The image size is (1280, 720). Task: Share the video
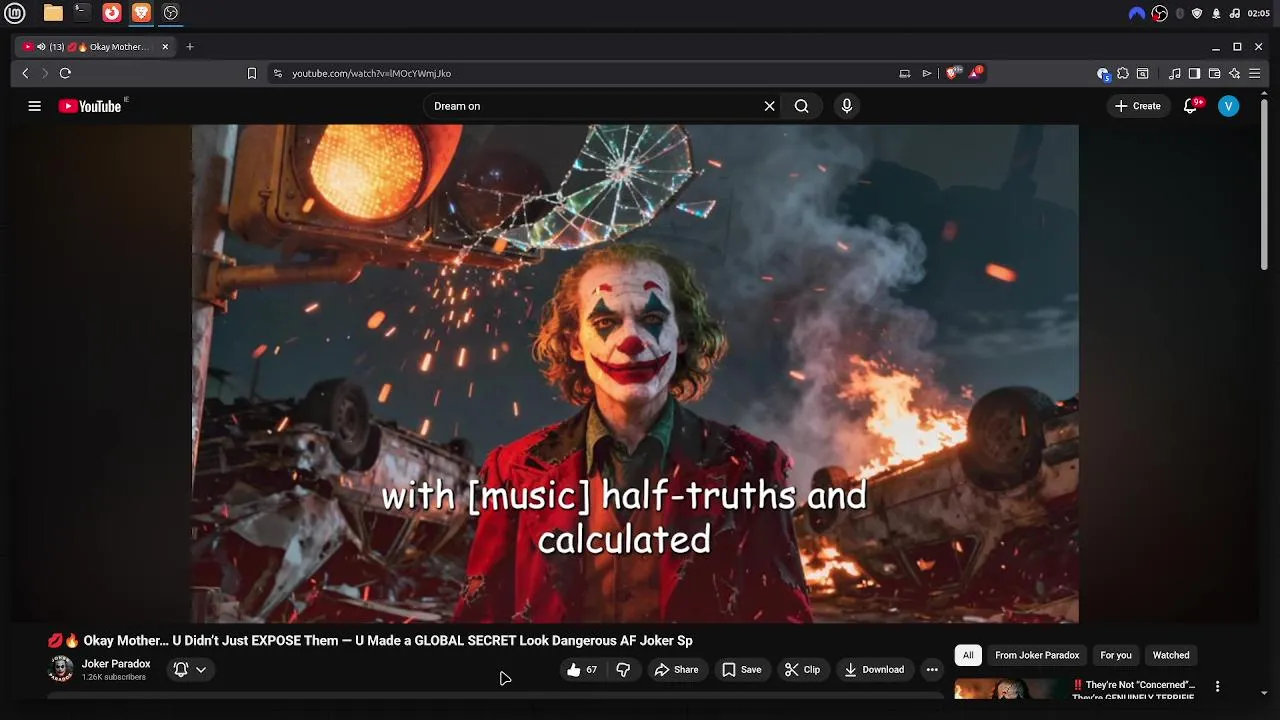point(676,670)
